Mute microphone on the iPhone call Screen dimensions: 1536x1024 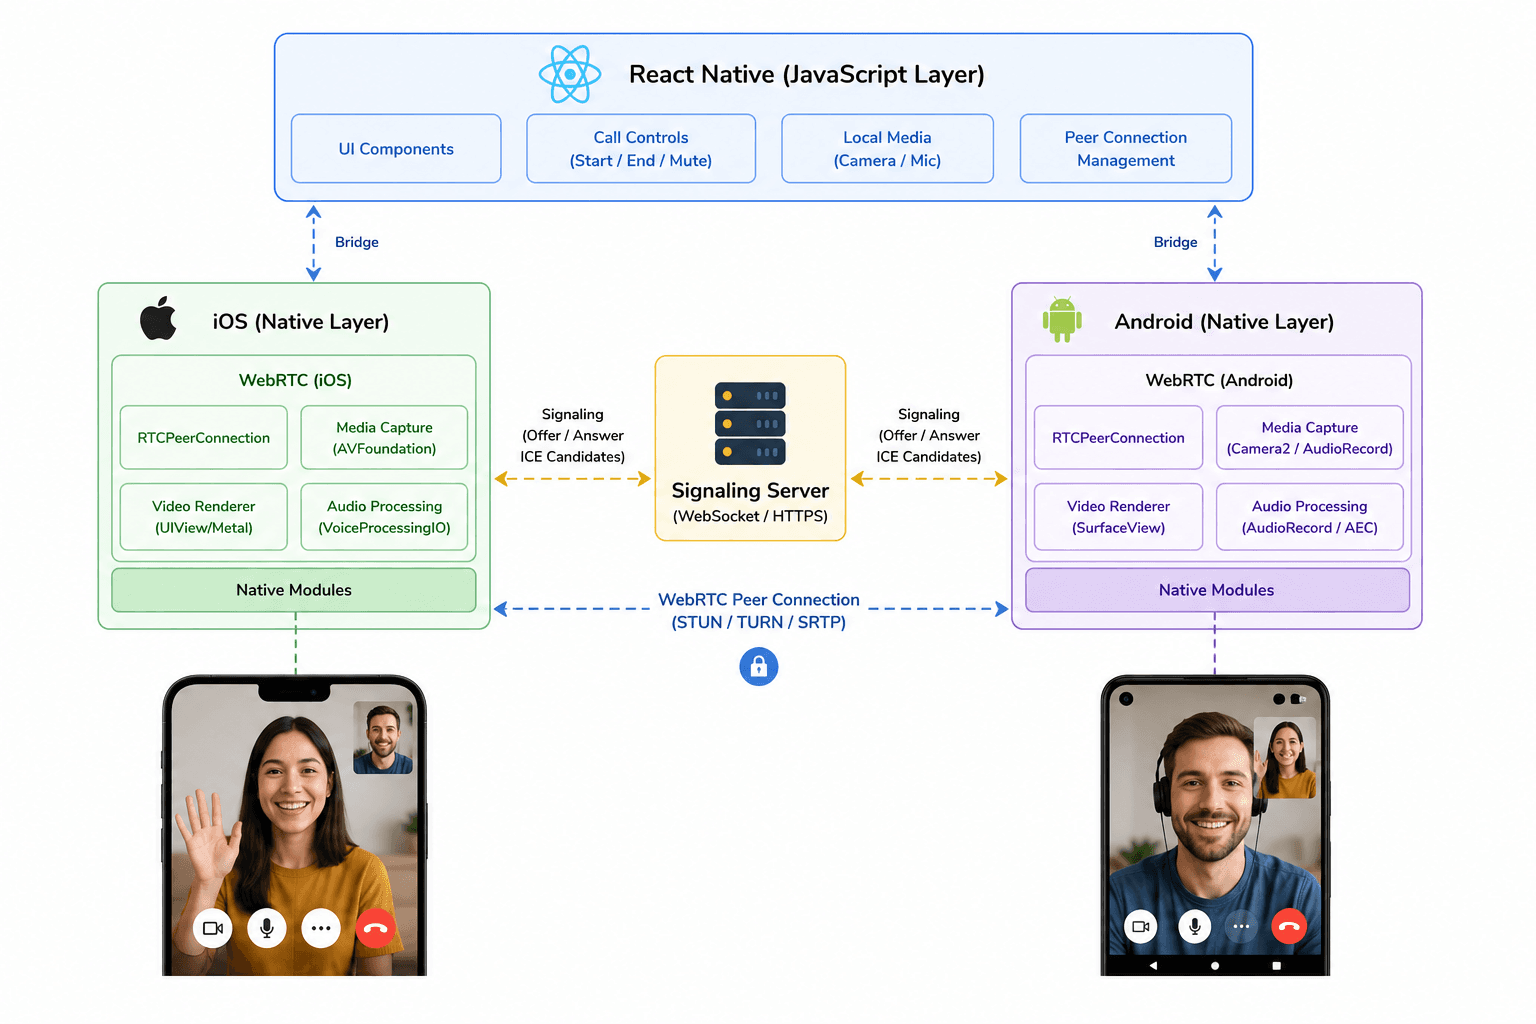267,928
